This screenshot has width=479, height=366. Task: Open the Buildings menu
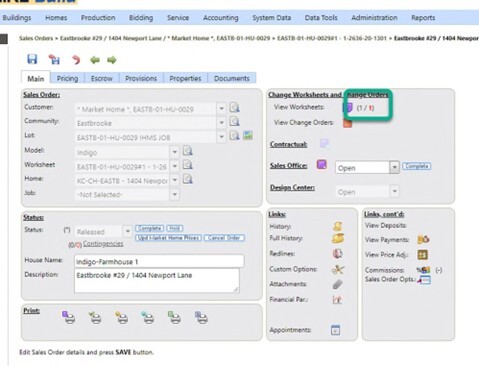tap(17, 18)
